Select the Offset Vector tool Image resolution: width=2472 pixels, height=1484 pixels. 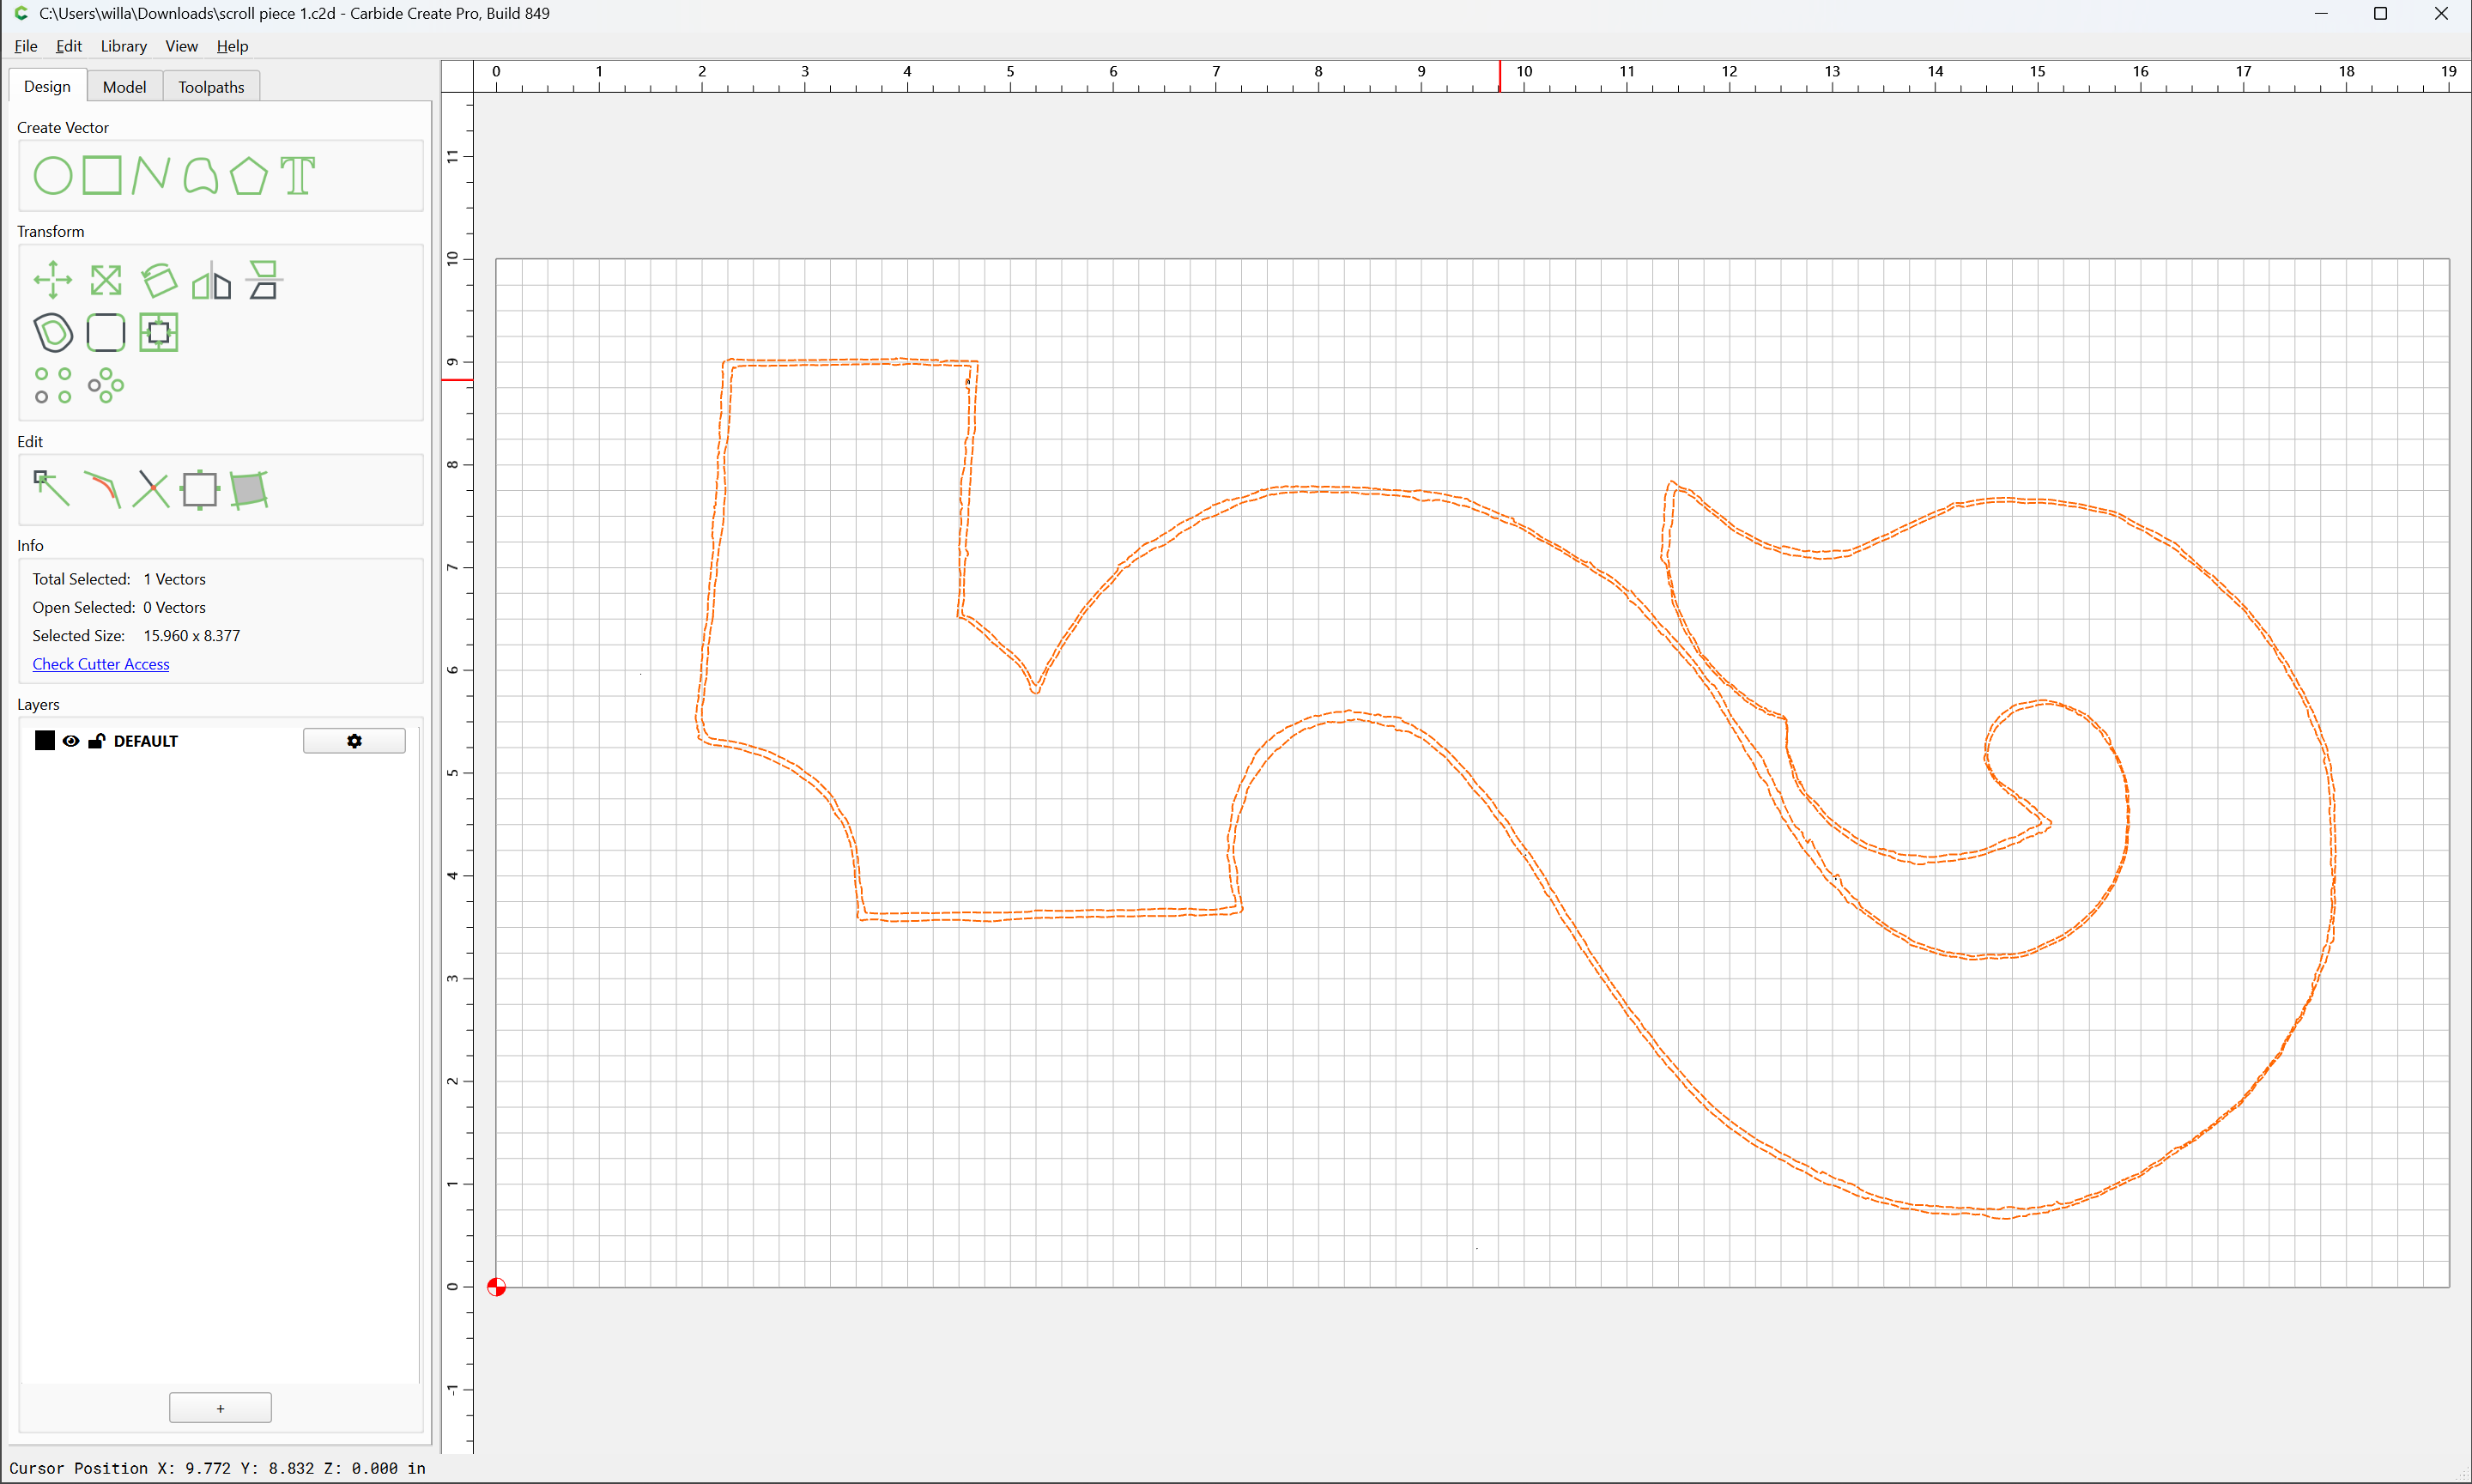pos(53,333)
